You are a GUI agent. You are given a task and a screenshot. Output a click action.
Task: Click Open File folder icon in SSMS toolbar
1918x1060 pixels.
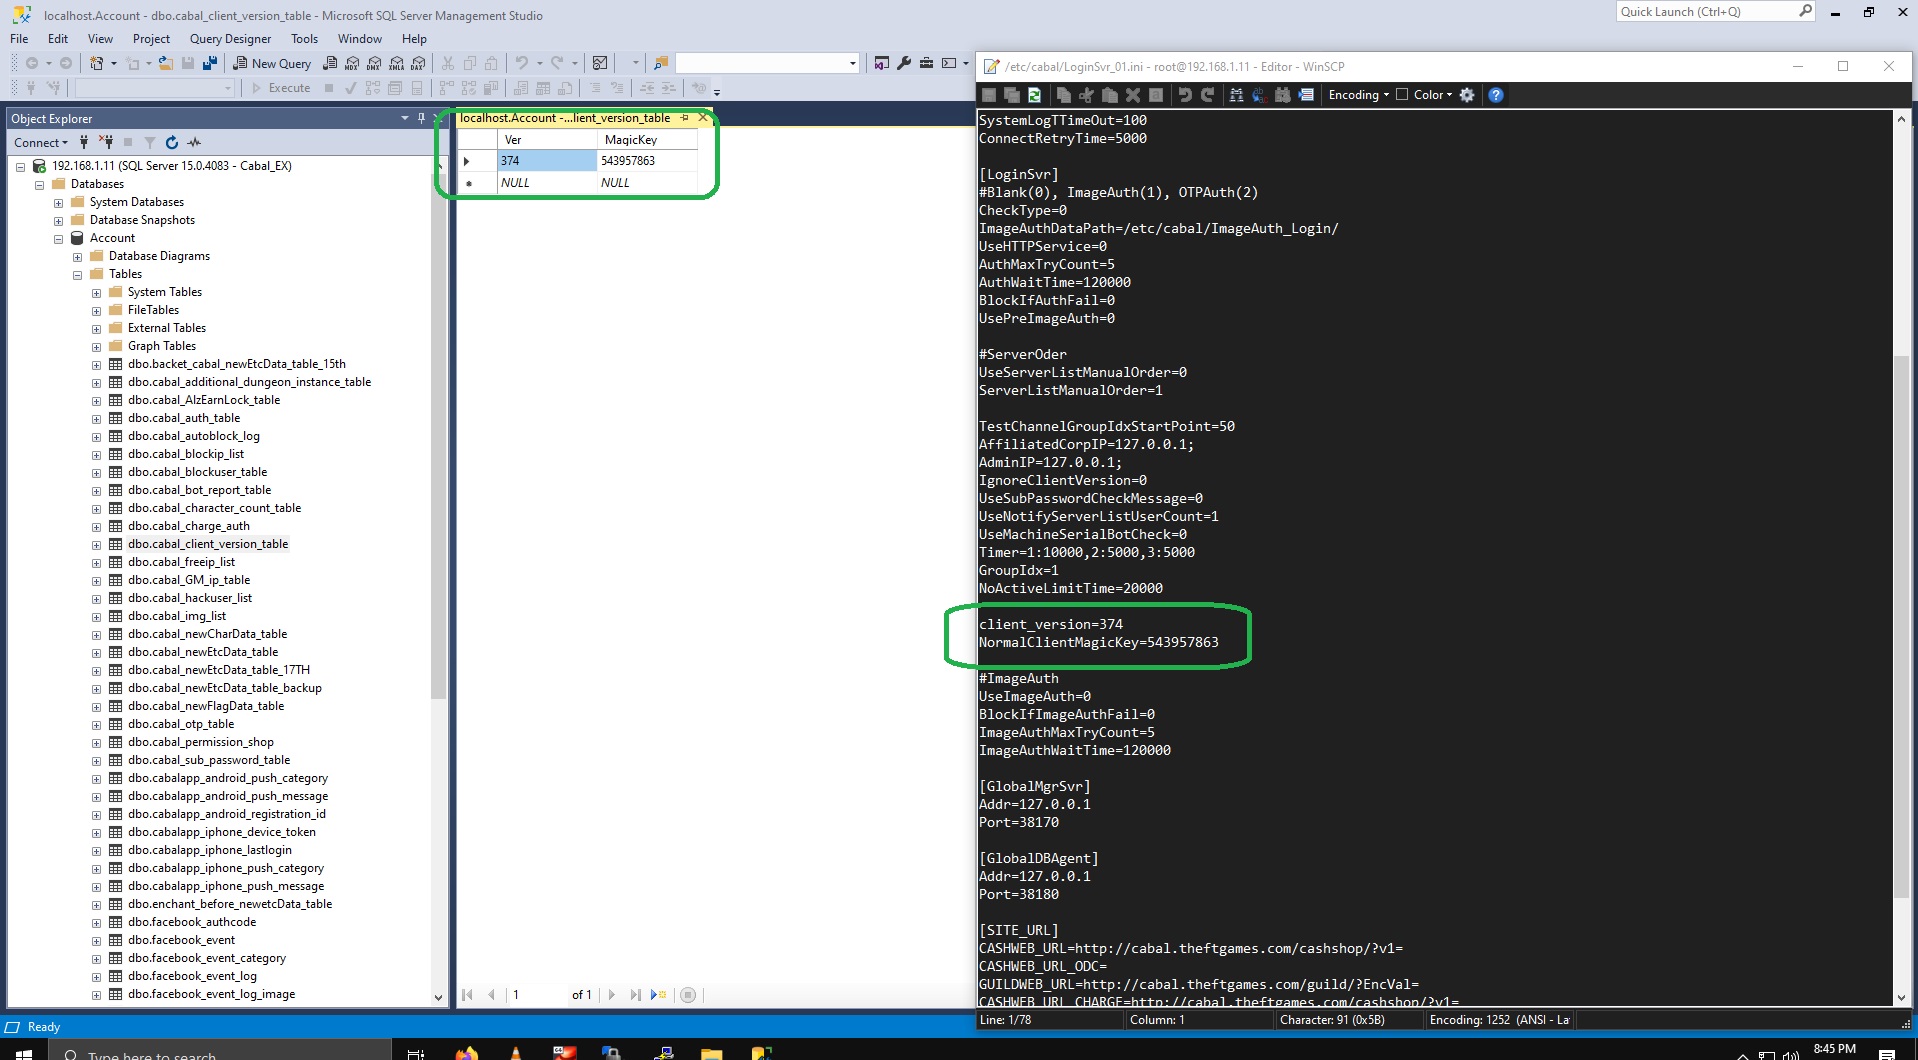click(166, 63)
